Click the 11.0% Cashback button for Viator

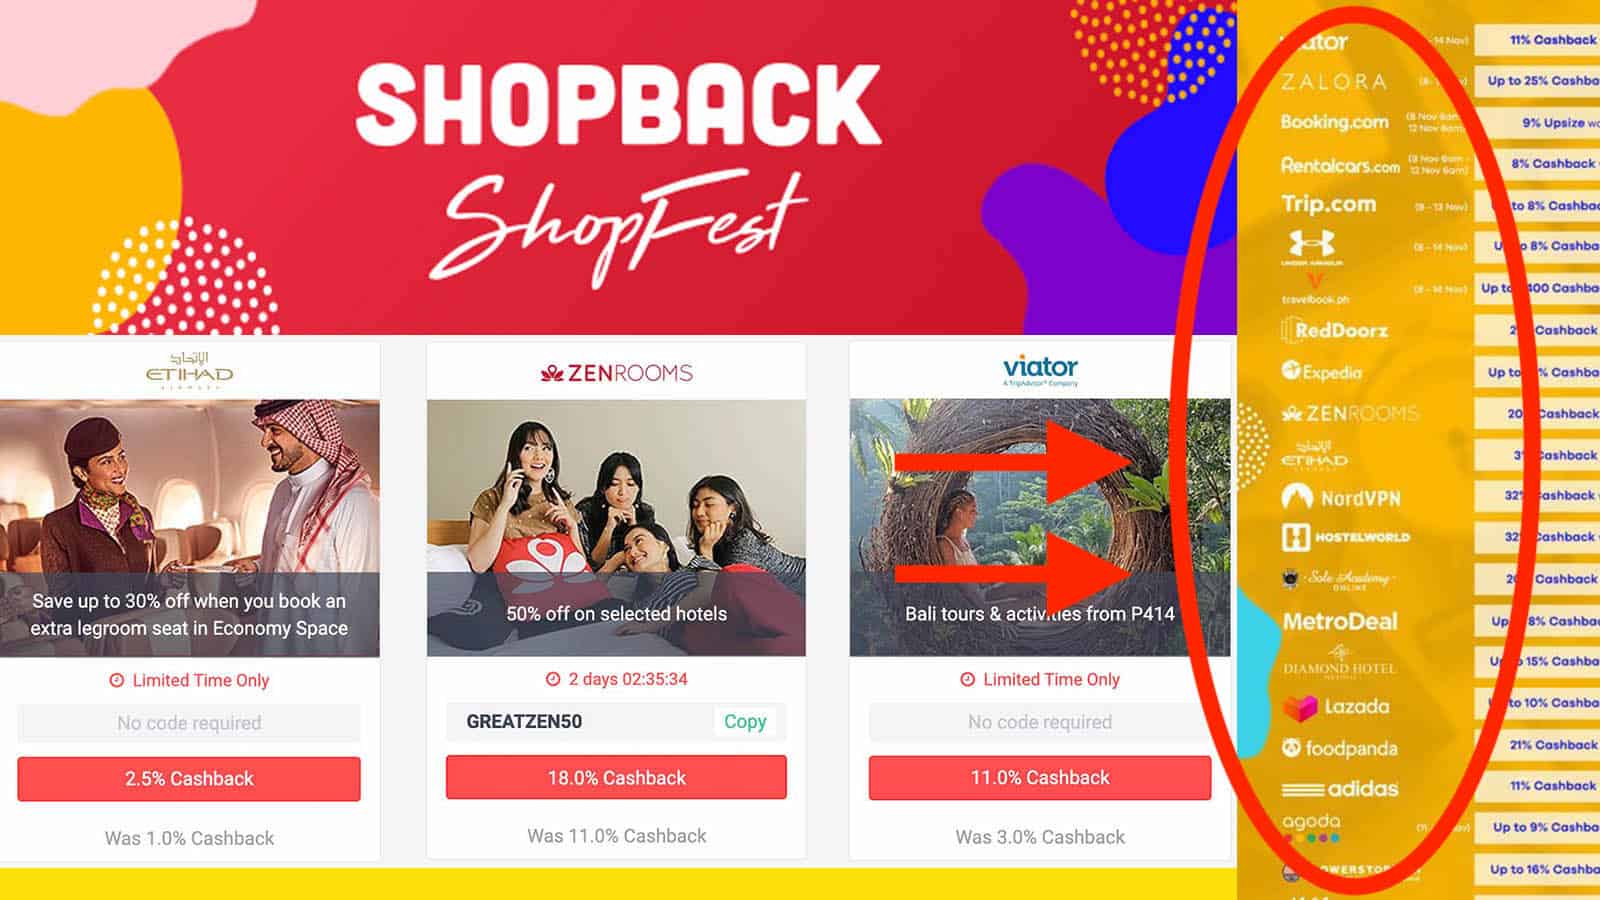point(1040,777)
